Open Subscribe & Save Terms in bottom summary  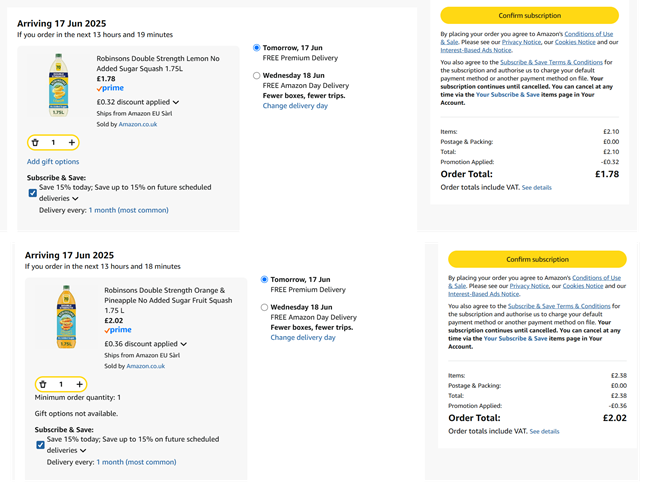pos(559,306)
